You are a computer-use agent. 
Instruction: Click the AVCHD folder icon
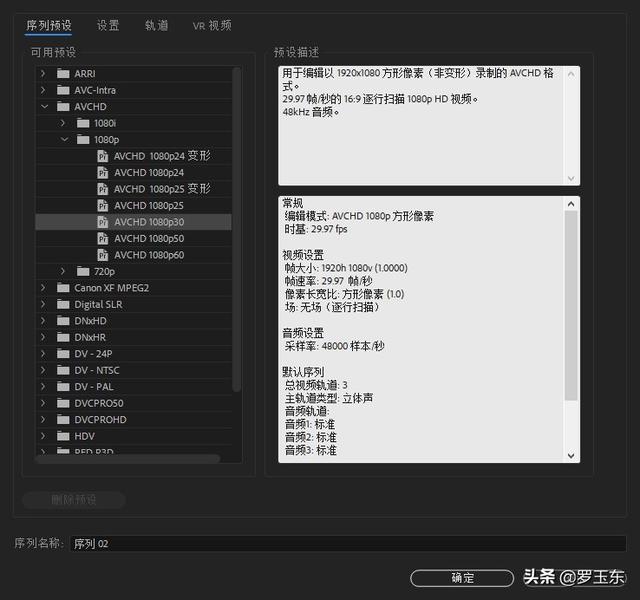pos(63,107)
